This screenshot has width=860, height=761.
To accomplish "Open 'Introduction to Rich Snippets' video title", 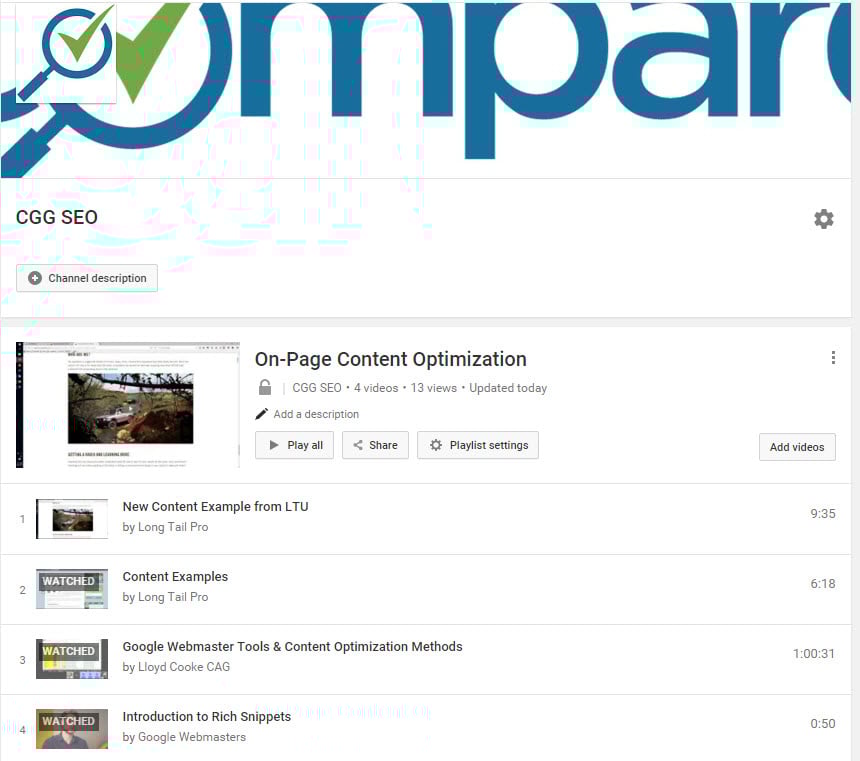I will click(x=207, y=717).
